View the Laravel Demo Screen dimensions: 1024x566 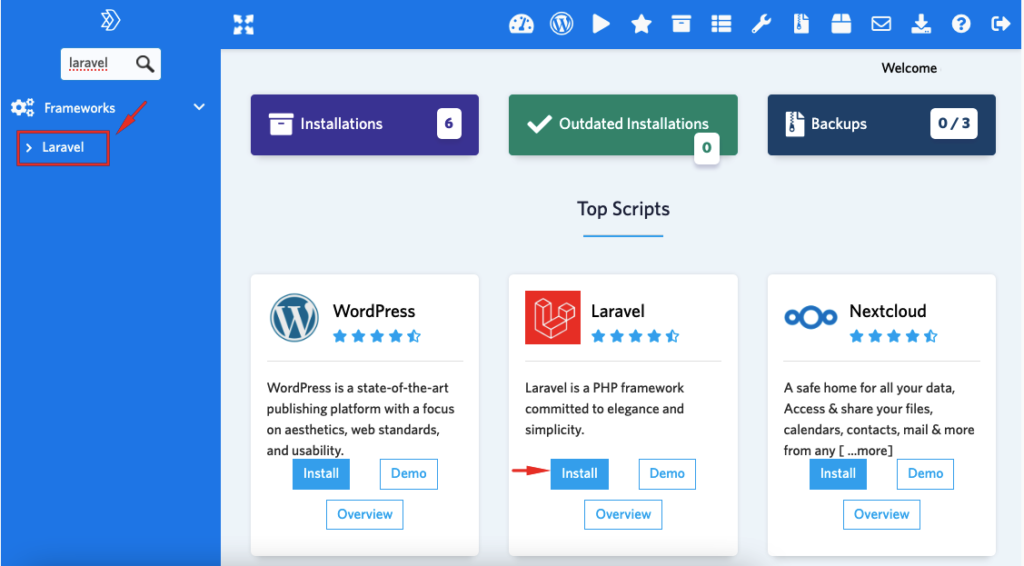tap(667, 474)
